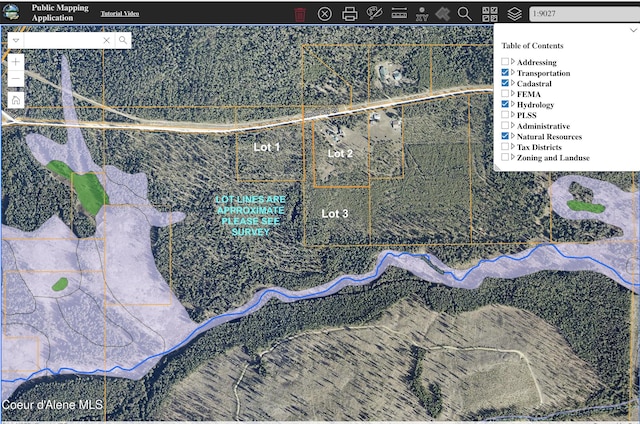Click the circled X clear icon
This screenshot has height=424, width=640.
tap(324, 14)
